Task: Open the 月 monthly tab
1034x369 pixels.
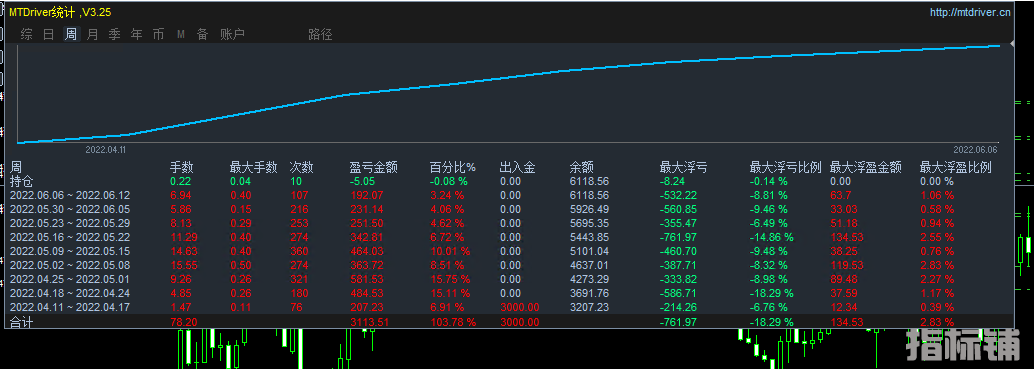Action: (92, 34)
